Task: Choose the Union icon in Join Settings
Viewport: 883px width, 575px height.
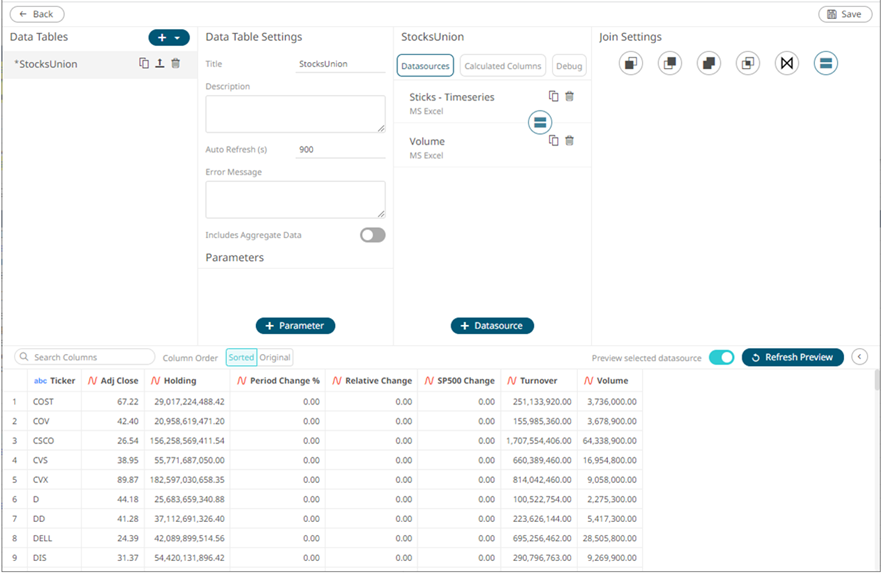Action: point(826,64)
